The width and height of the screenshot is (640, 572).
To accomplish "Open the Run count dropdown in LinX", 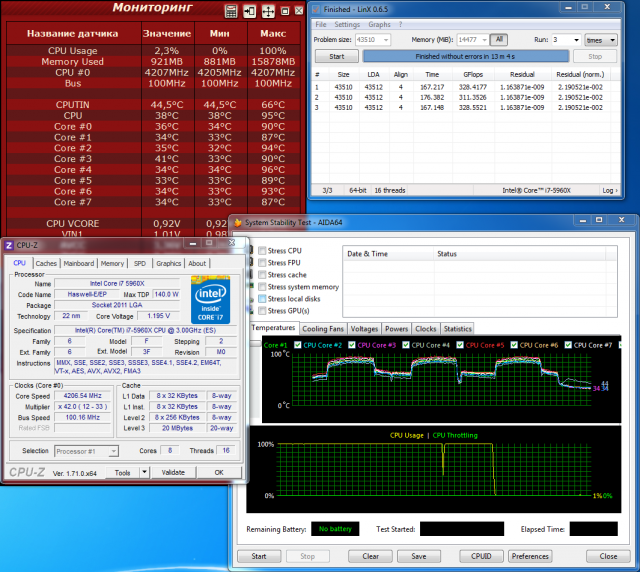I will point(576,40).
